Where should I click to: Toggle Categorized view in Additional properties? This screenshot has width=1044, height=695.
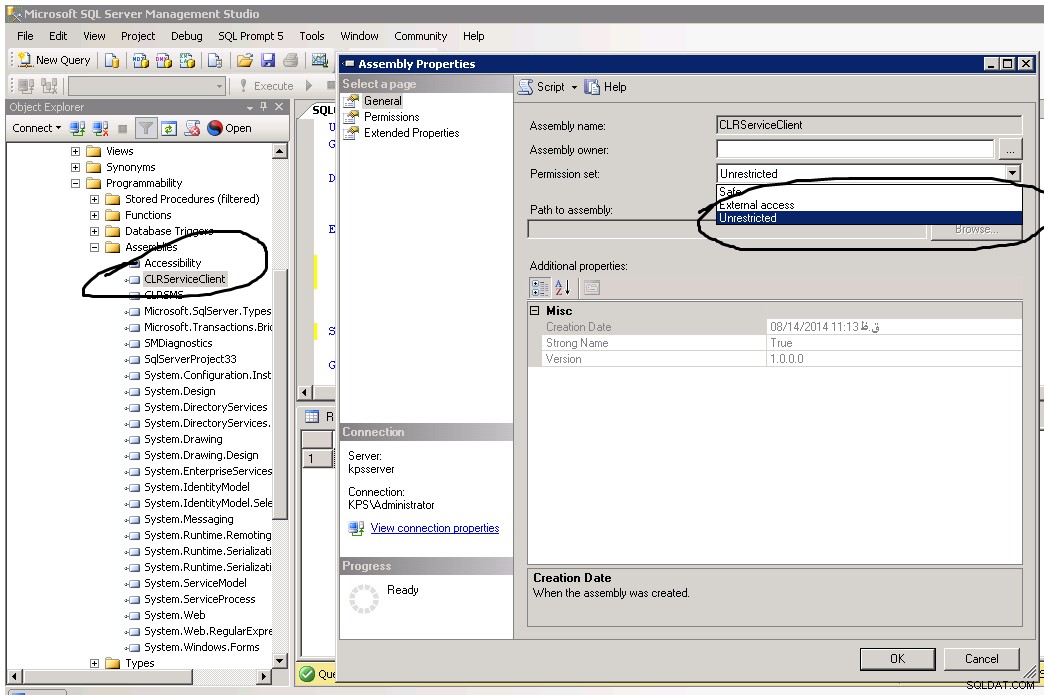click(x=539, y=288)
